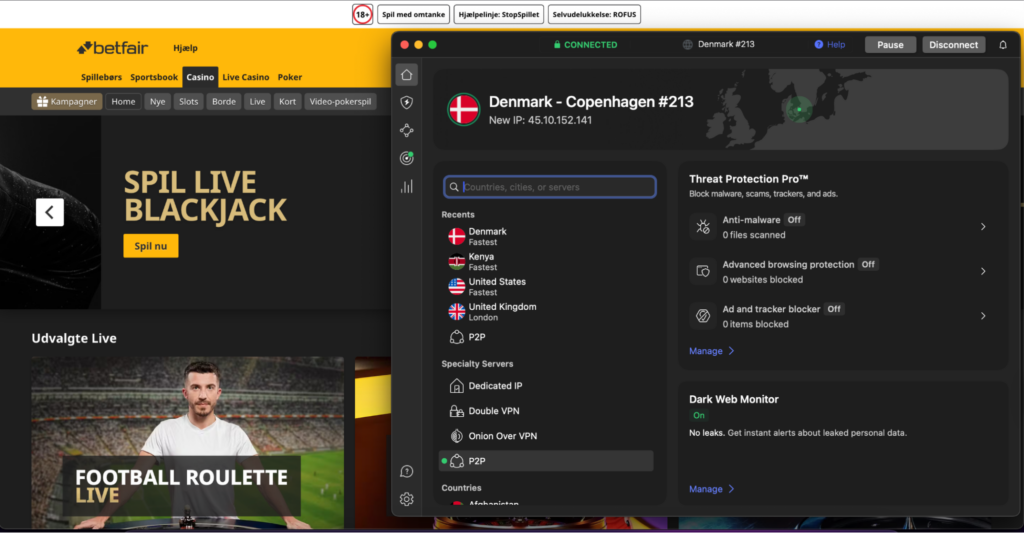Open Kampagner promotions button
Screen dimensions: 1024x533
click(67, 101)
